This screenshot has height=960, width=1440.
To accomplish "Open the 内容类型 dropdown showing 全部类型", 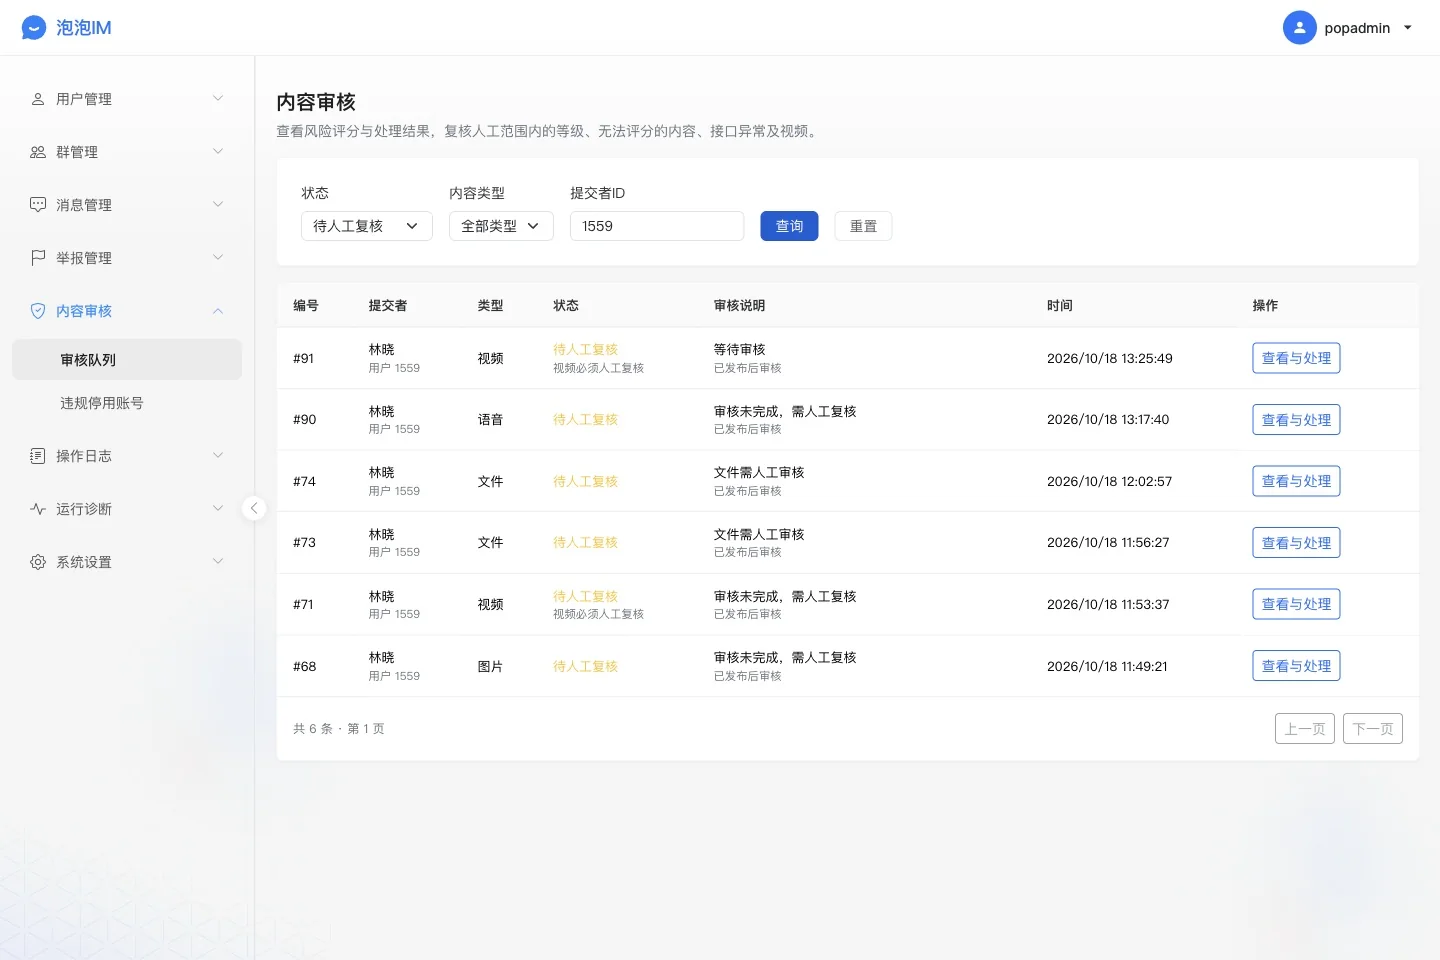I will click(x=501, y=226).
